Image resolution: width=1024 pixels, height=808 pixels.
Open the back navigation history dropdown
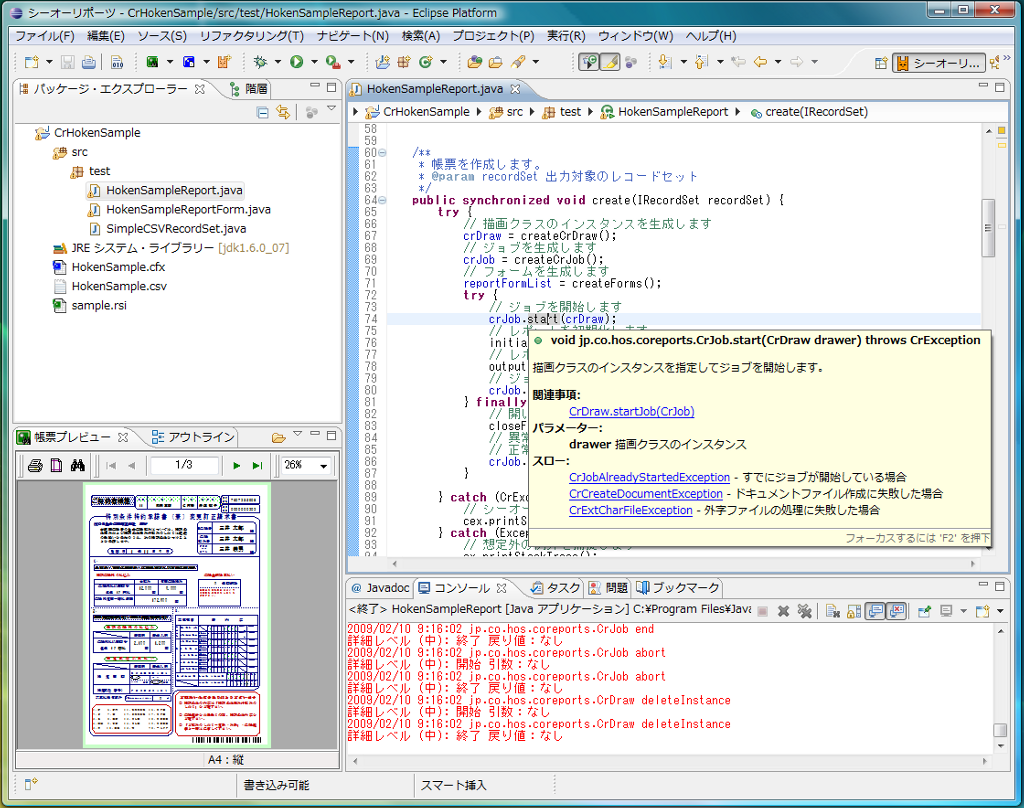[x=778, y=62]
